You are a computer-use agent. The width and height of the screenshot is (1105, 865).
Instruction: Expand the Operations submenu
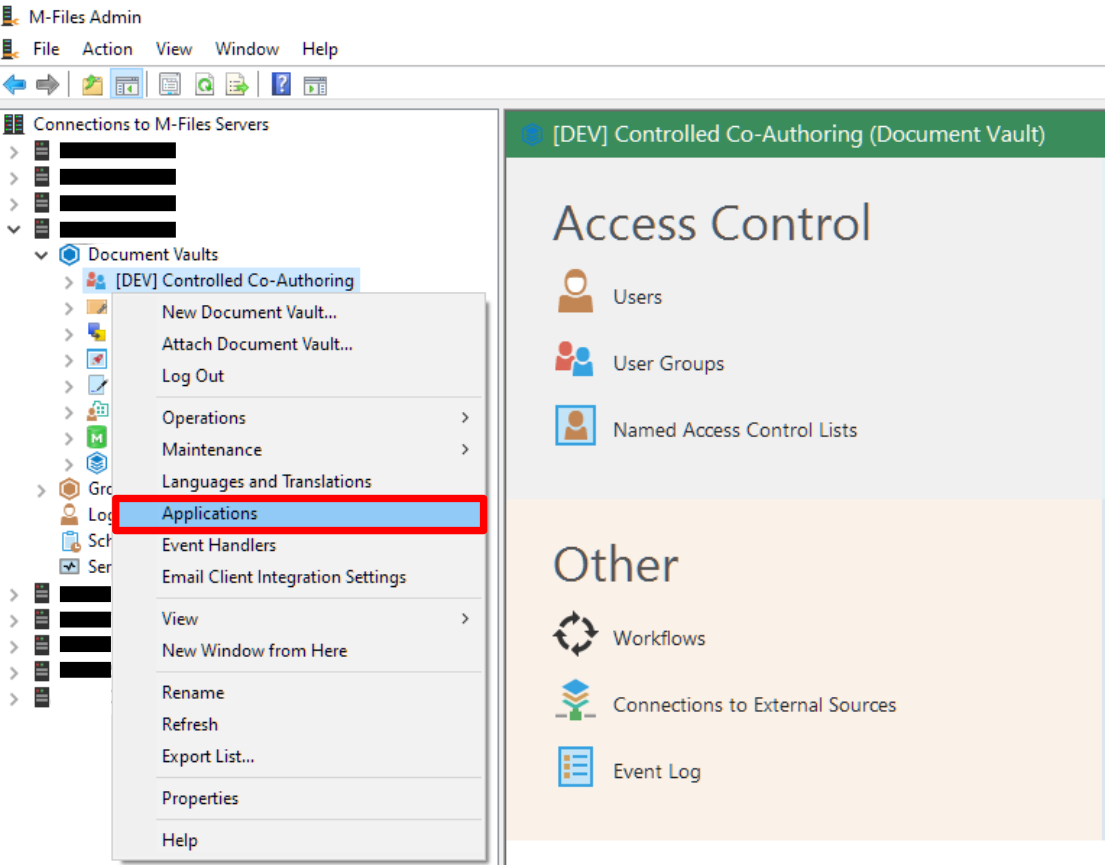300,418
